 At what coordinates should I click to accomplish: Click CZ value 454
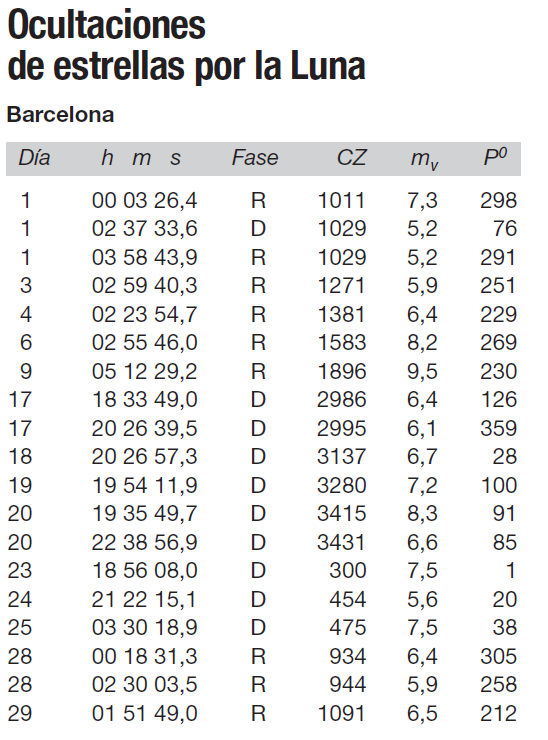click(x=347, y=600)
